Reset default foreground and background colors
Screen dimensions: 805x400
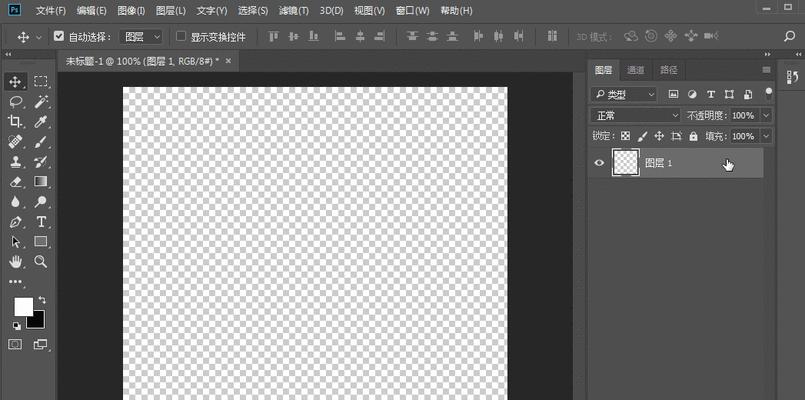point(16,326)
